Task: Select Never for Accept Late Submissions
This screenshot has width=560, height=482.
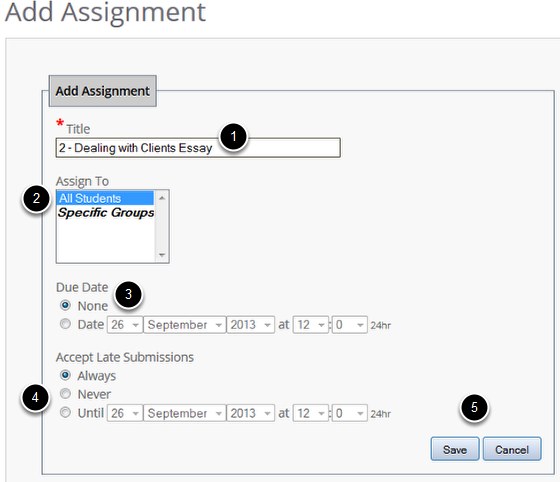Action: pos(65,394)
